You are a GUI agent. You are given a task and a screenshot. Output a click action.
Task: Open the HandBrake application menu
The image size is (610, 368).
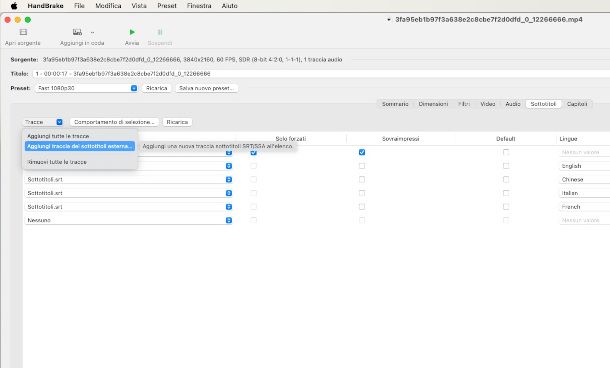46,6
